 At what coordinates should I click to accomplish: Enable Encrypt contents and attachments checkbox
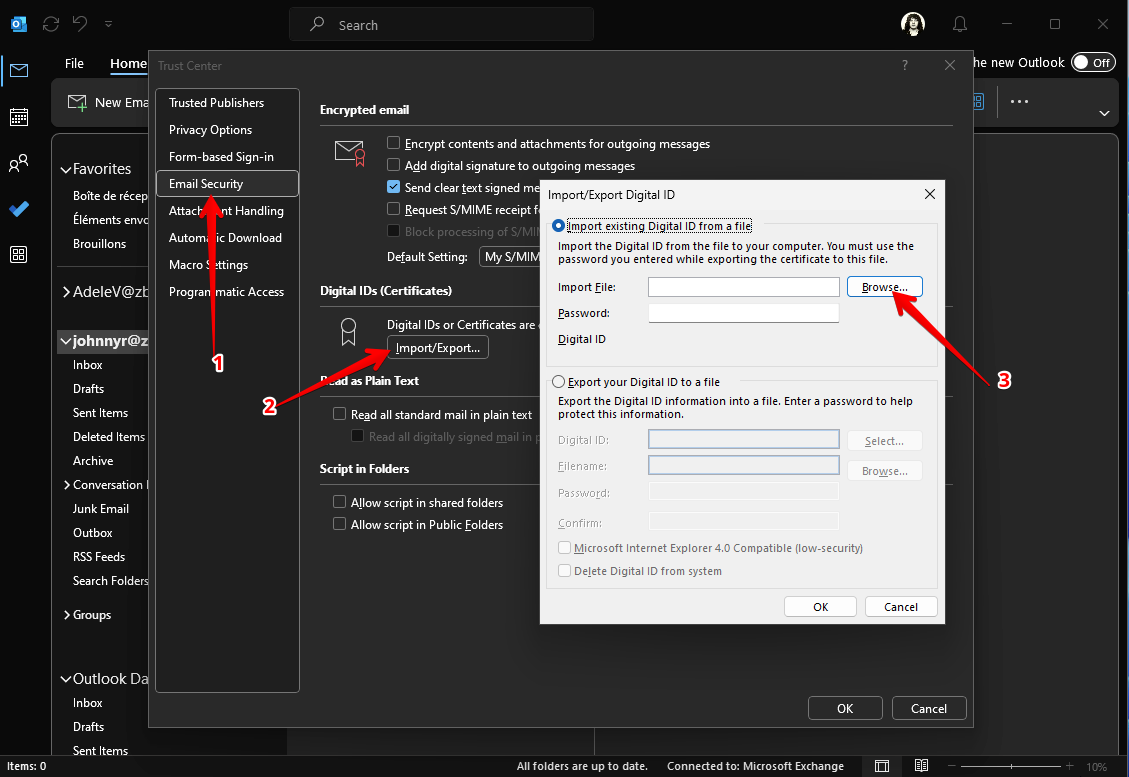point(394,144)
